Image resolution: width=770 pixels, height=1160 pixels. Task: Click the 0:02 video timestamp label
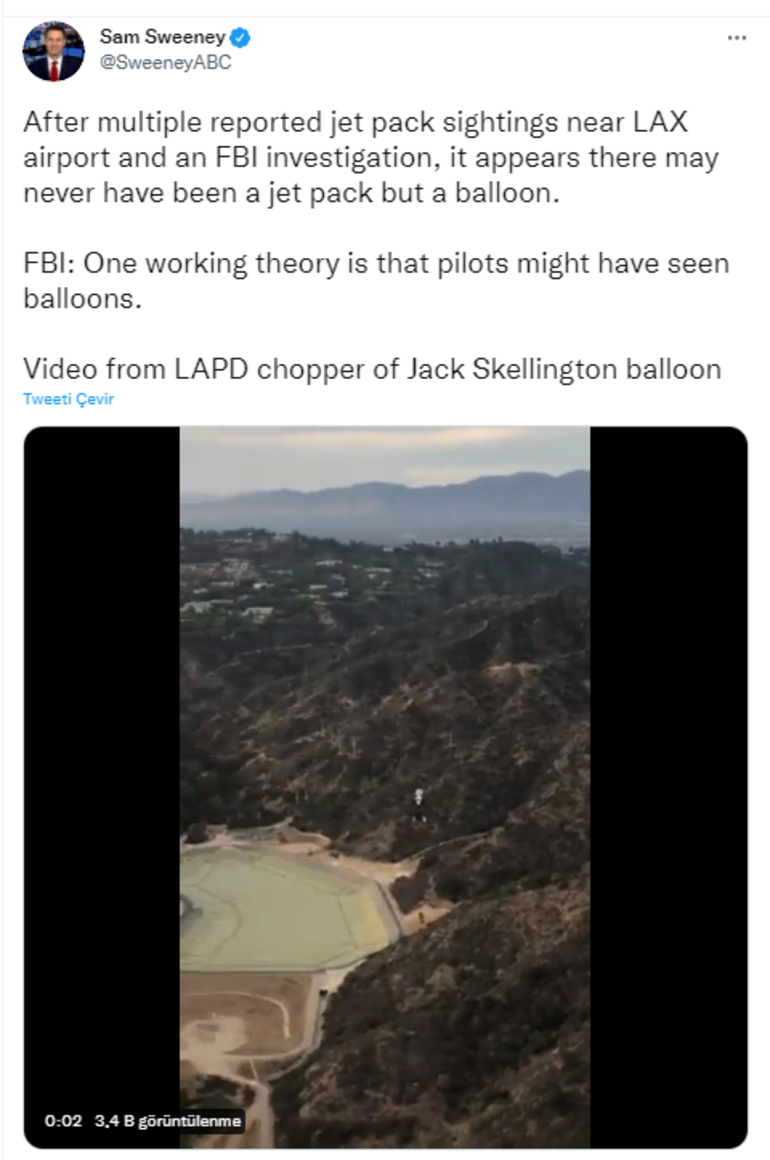pos(63,1121)
